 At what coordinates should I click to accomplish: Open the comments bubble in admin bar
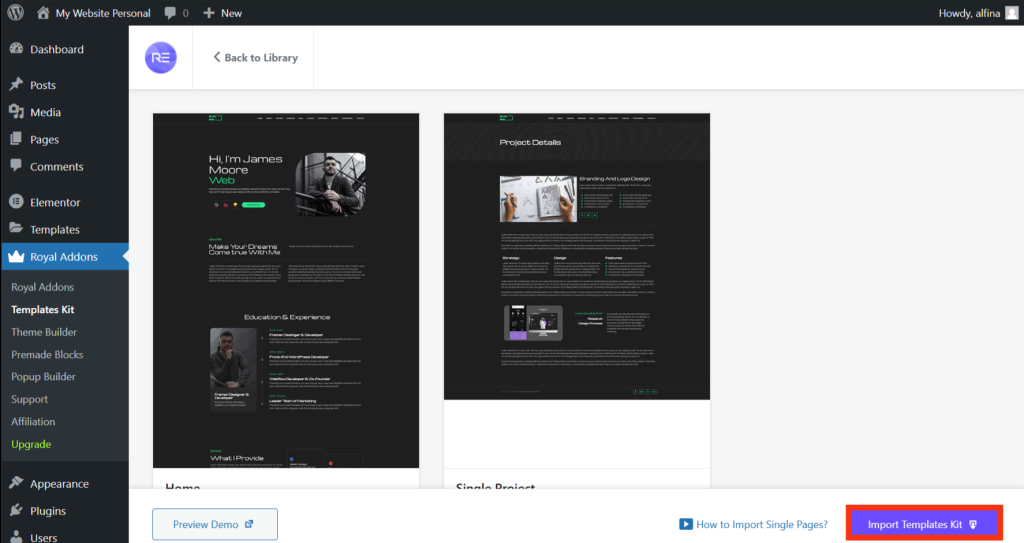point(176,13)
